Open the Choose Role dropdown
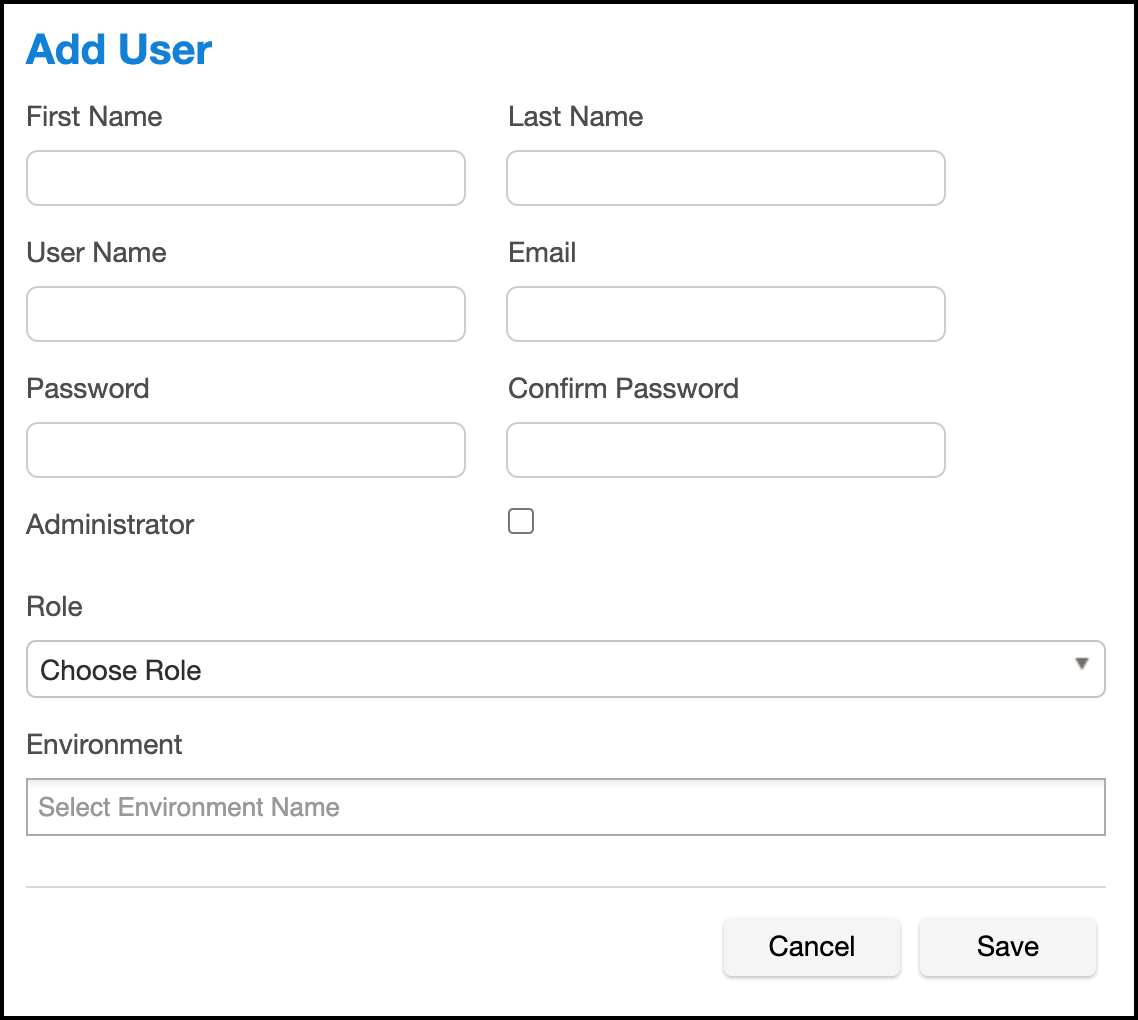This screenshot has width=1138, height=1020. click(566, 669)
